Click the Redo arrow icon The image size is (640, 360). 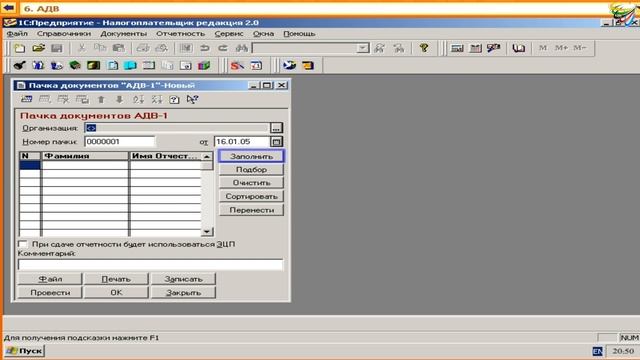[223, 48]
